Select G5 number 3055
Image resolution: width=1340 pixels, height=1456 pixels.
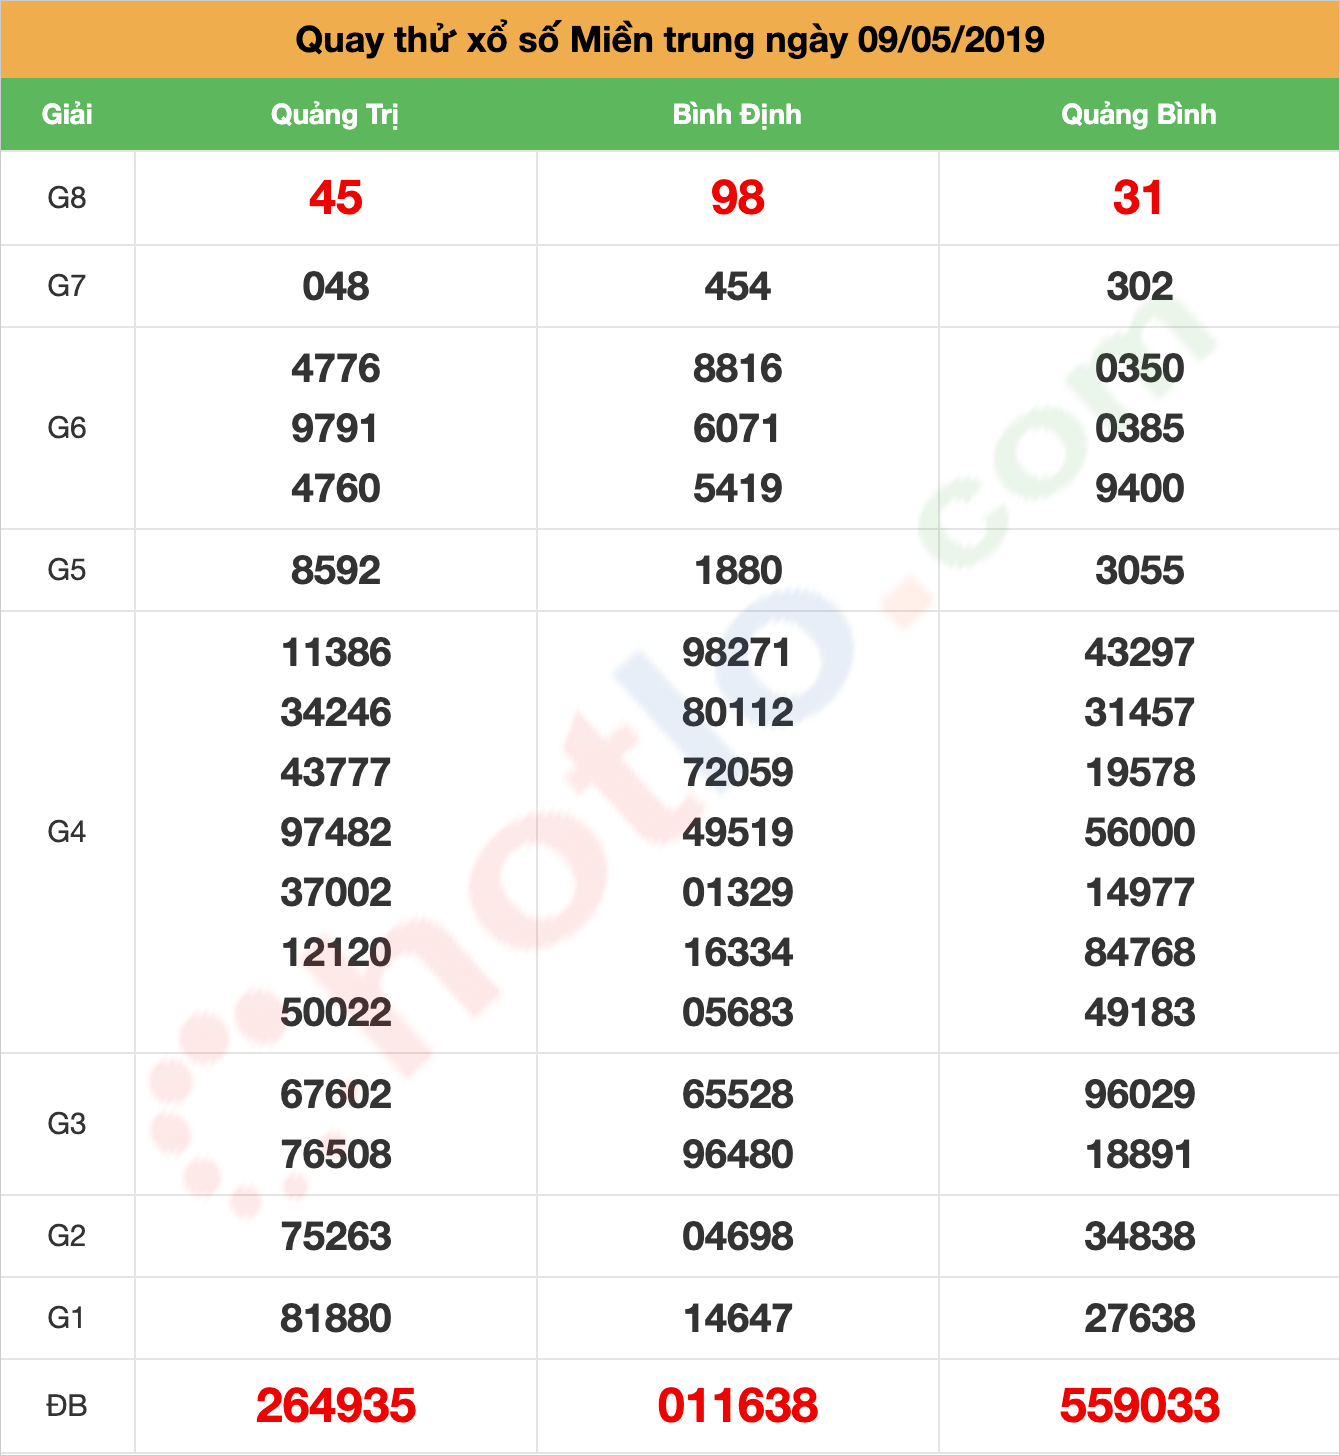(1140, 571)
